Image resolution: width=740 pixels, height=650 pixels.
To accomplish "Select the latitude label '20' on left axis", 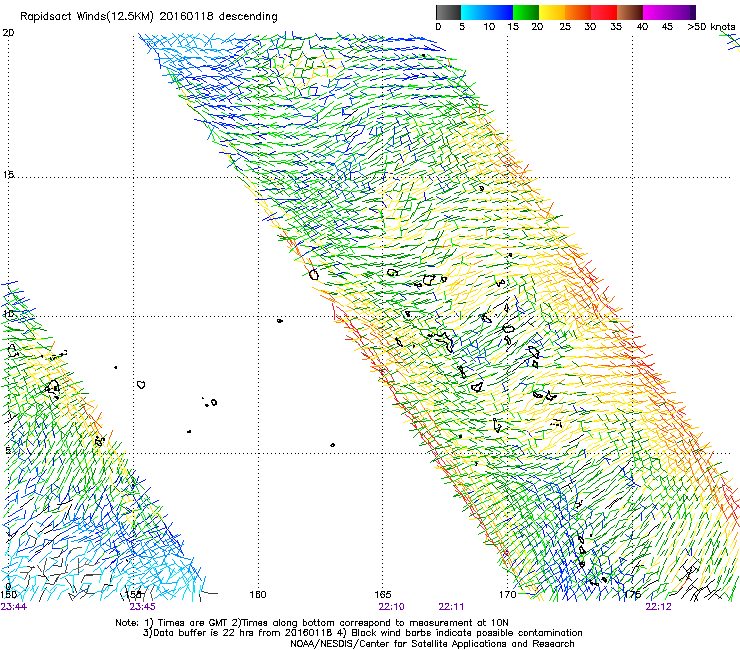I will click(8, 33).
